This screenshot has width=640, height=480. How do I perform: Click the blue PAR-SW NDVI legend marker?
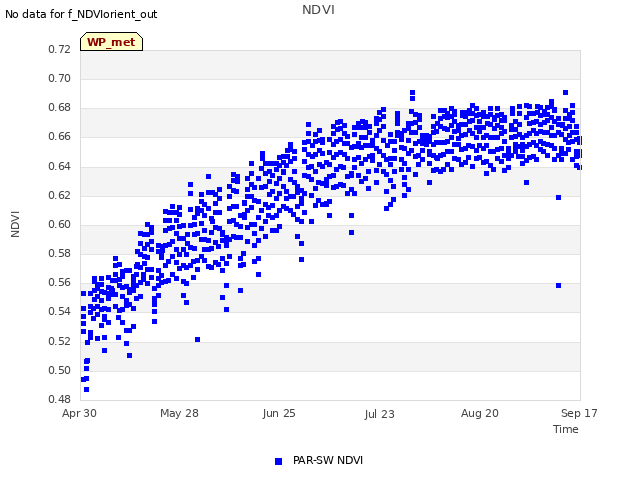tap(278, 461)
